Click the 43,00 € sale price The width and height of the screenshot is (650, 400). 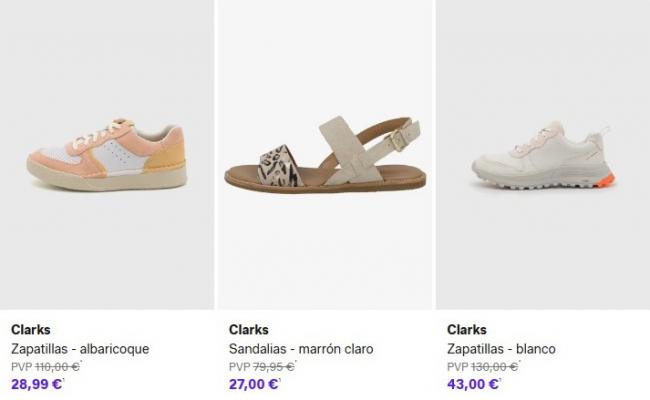pyautogui.click(x=473, y=383)
